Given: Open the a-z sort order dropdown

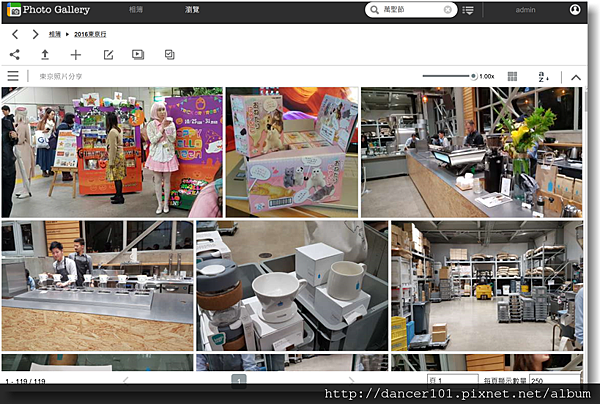Looking at the screenshot, I should tap(543, 77).
